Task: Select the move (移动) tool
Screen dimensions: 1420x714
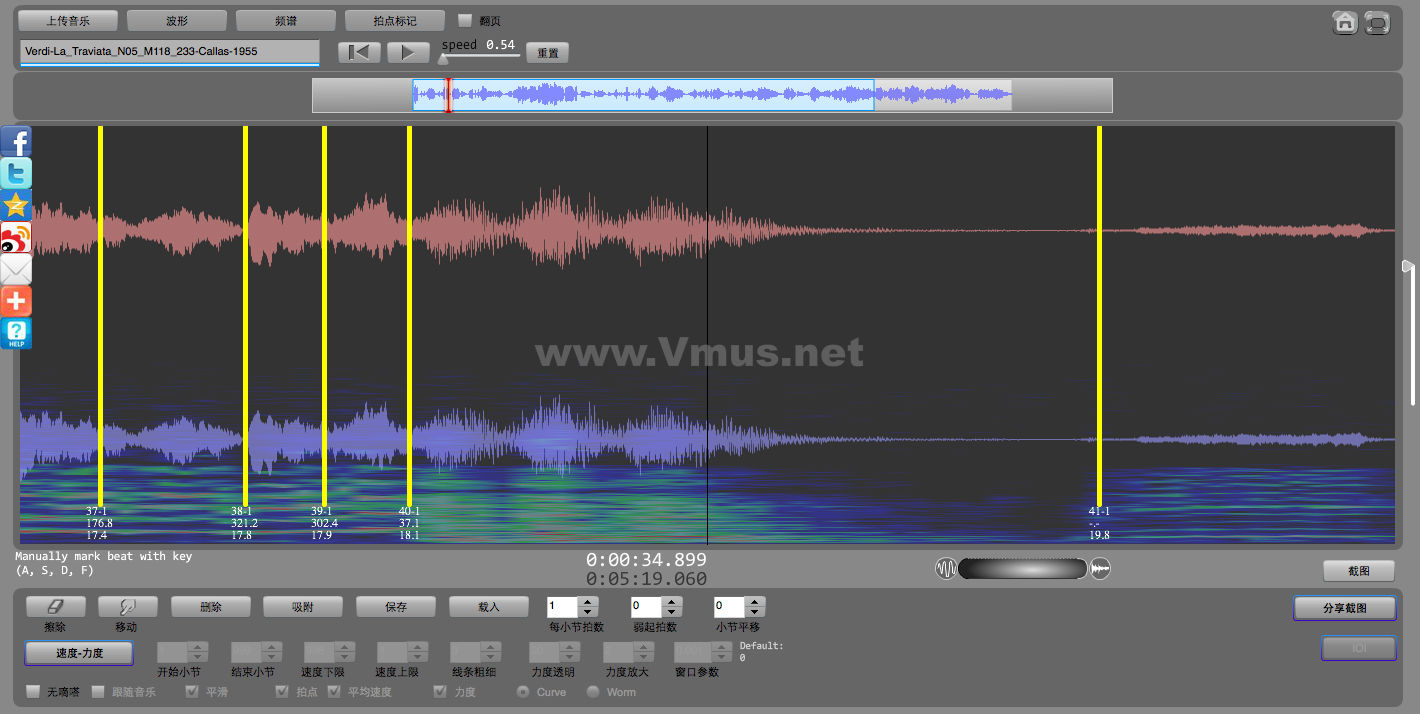Action: tap(127, 607)
